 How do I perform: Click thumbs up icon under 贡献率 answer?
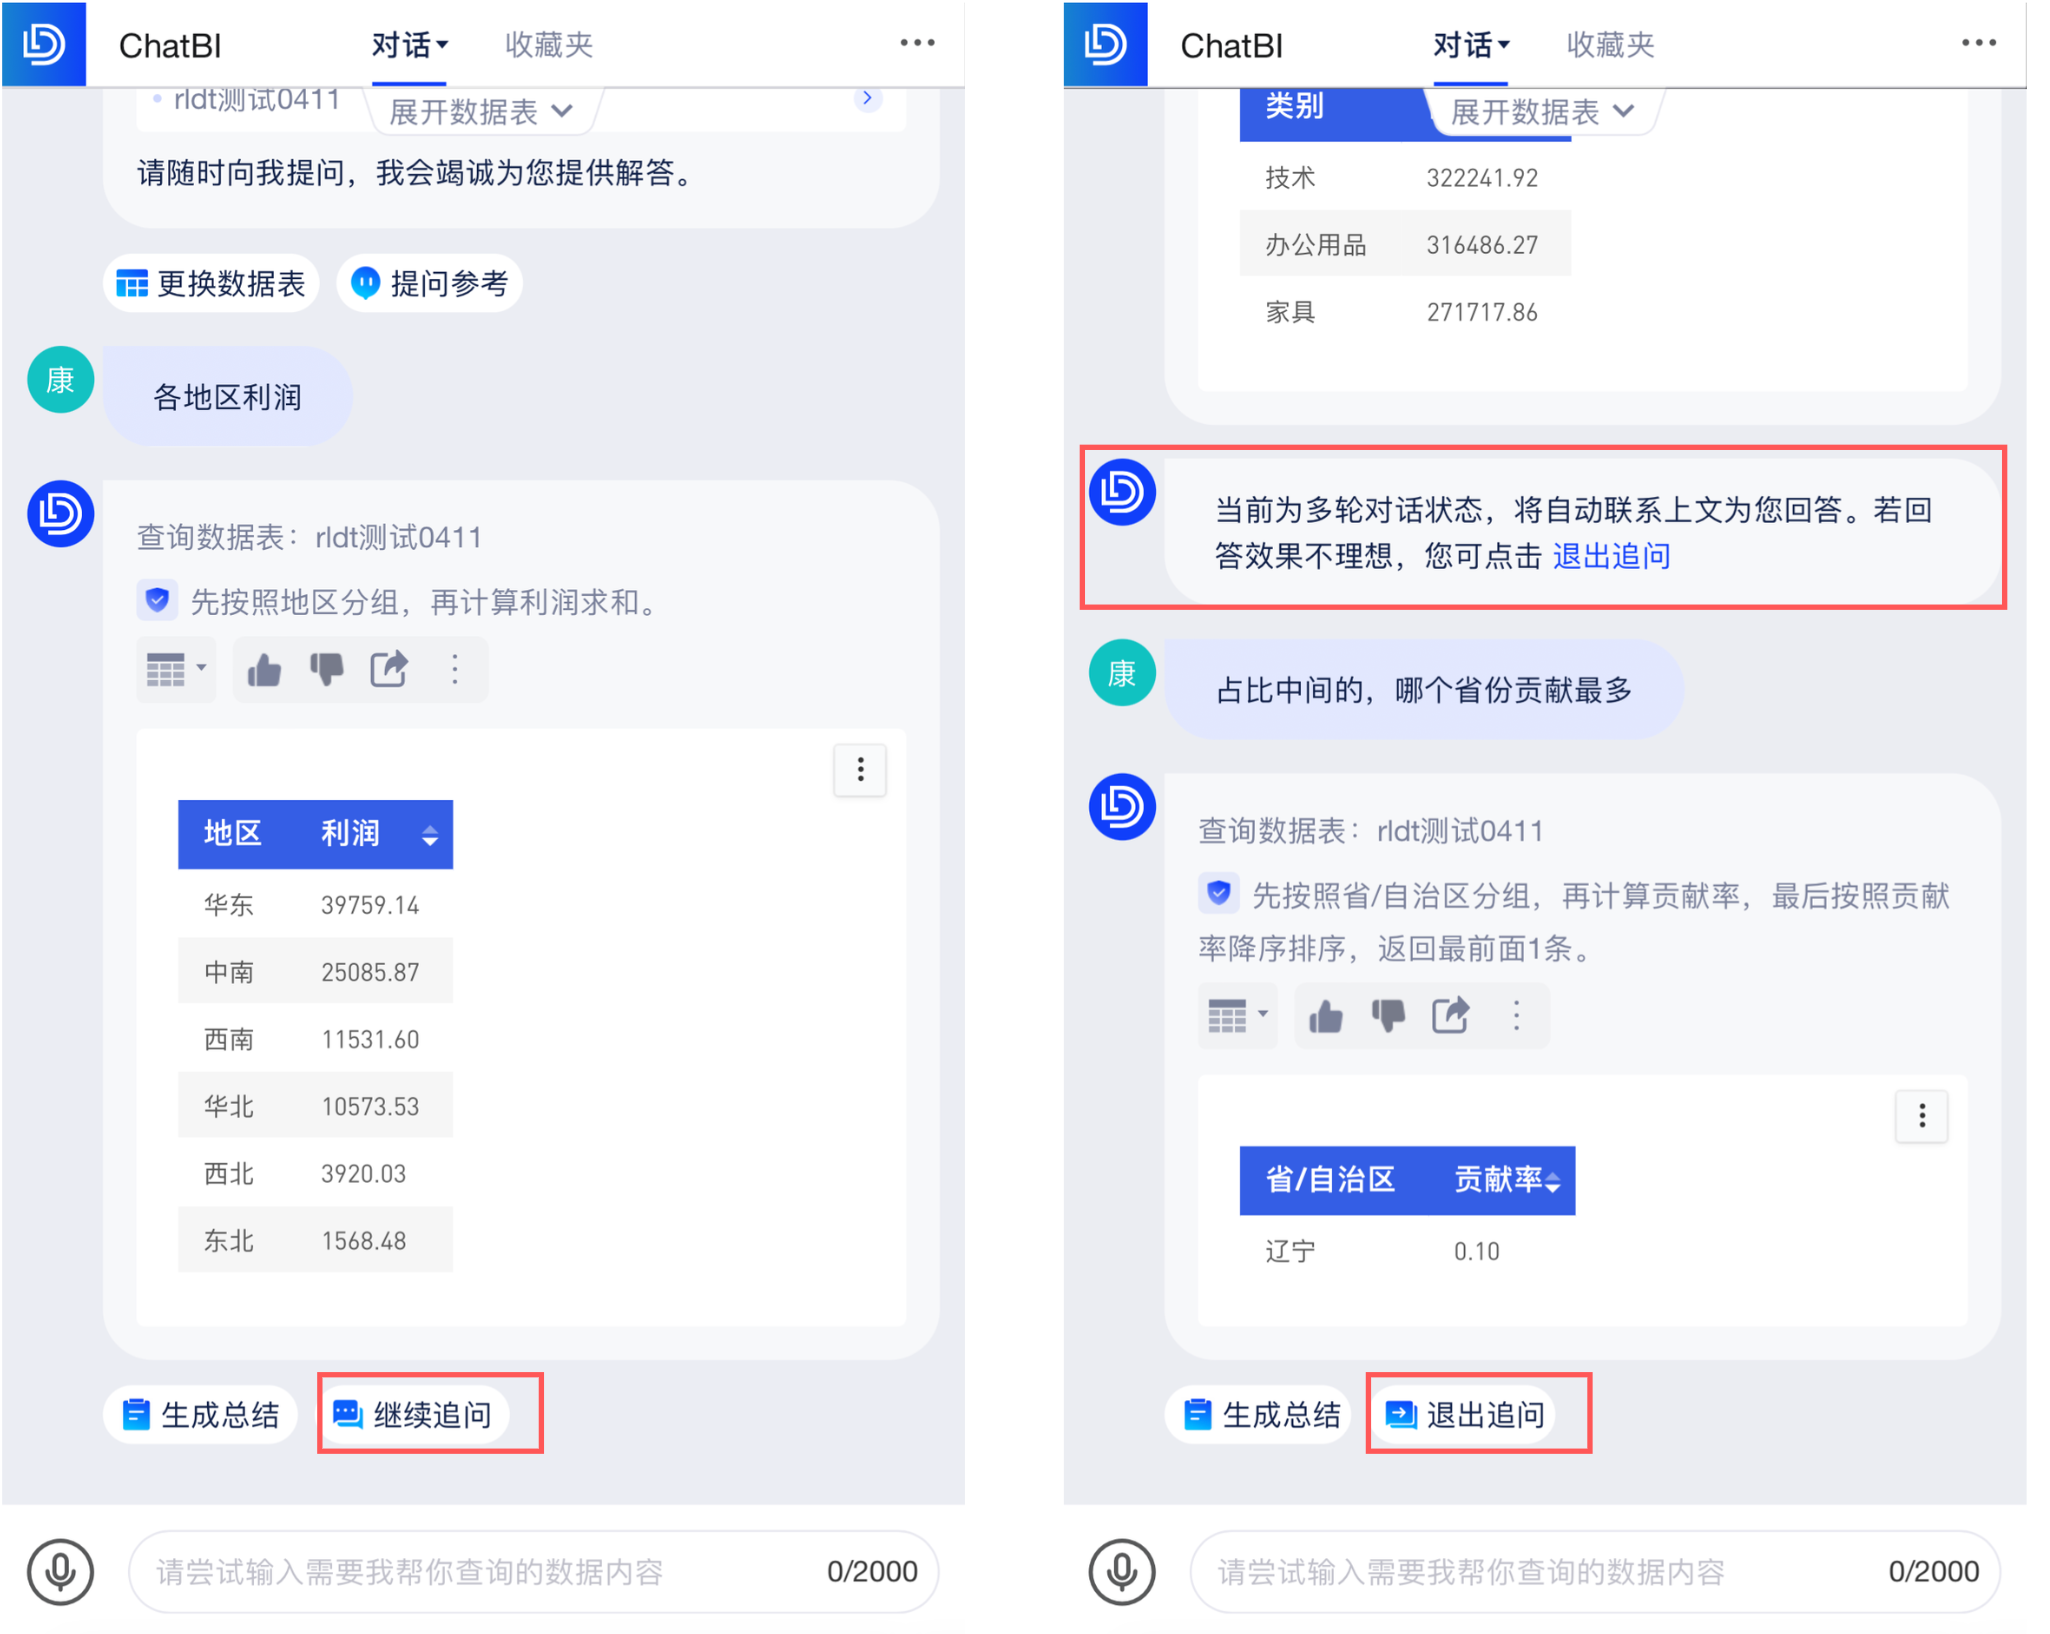click(x=1326, y=1016)
